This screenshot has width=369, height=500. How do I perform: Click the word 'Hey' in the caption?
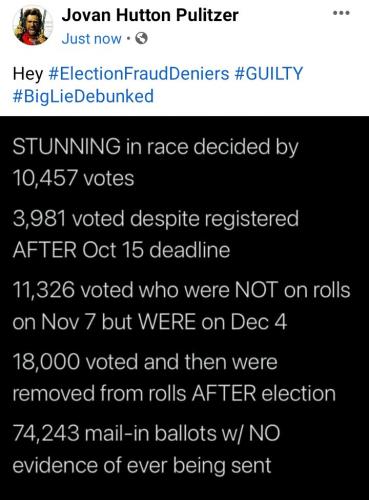point(28,74)
